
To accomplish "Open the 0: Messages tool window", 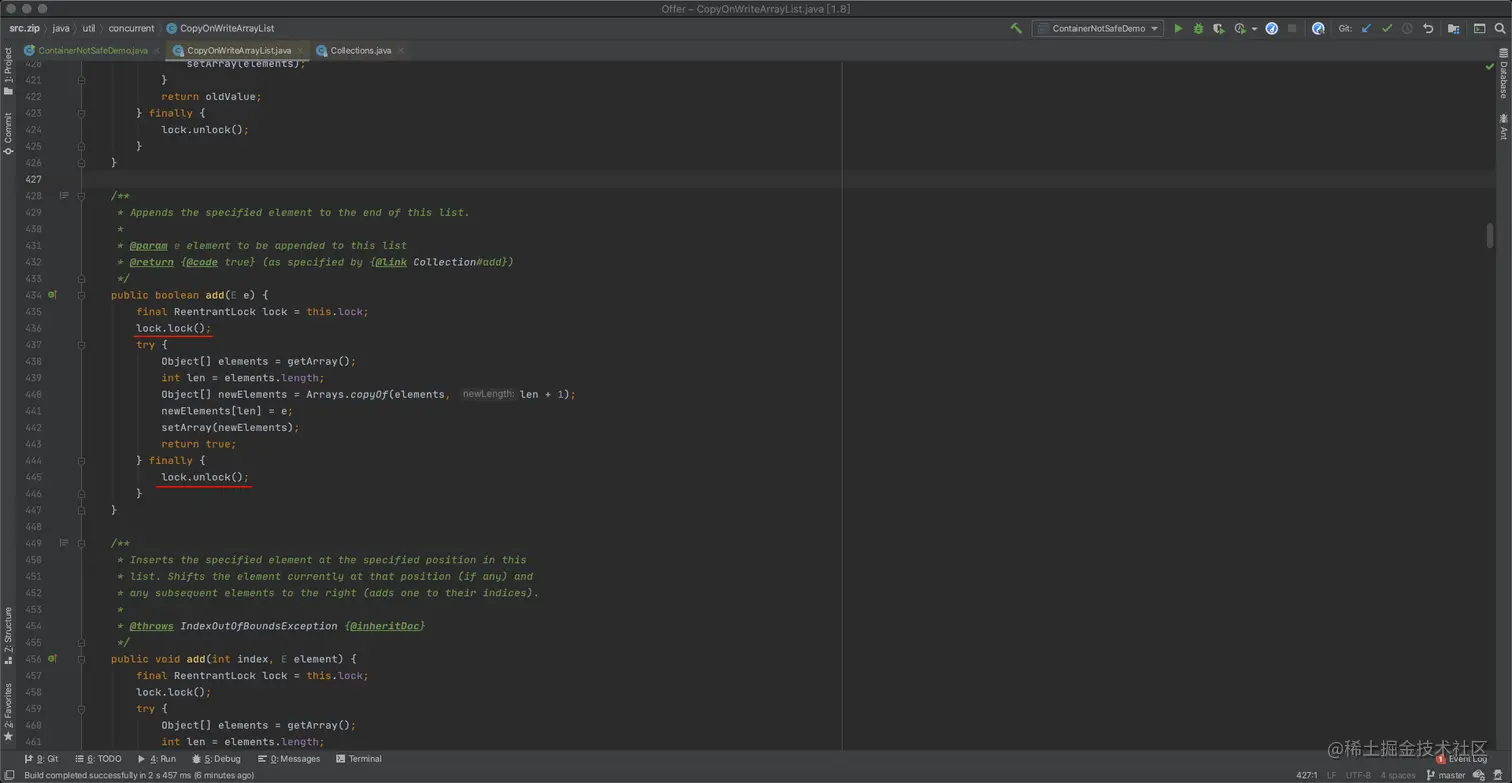I will pos(288,759).
